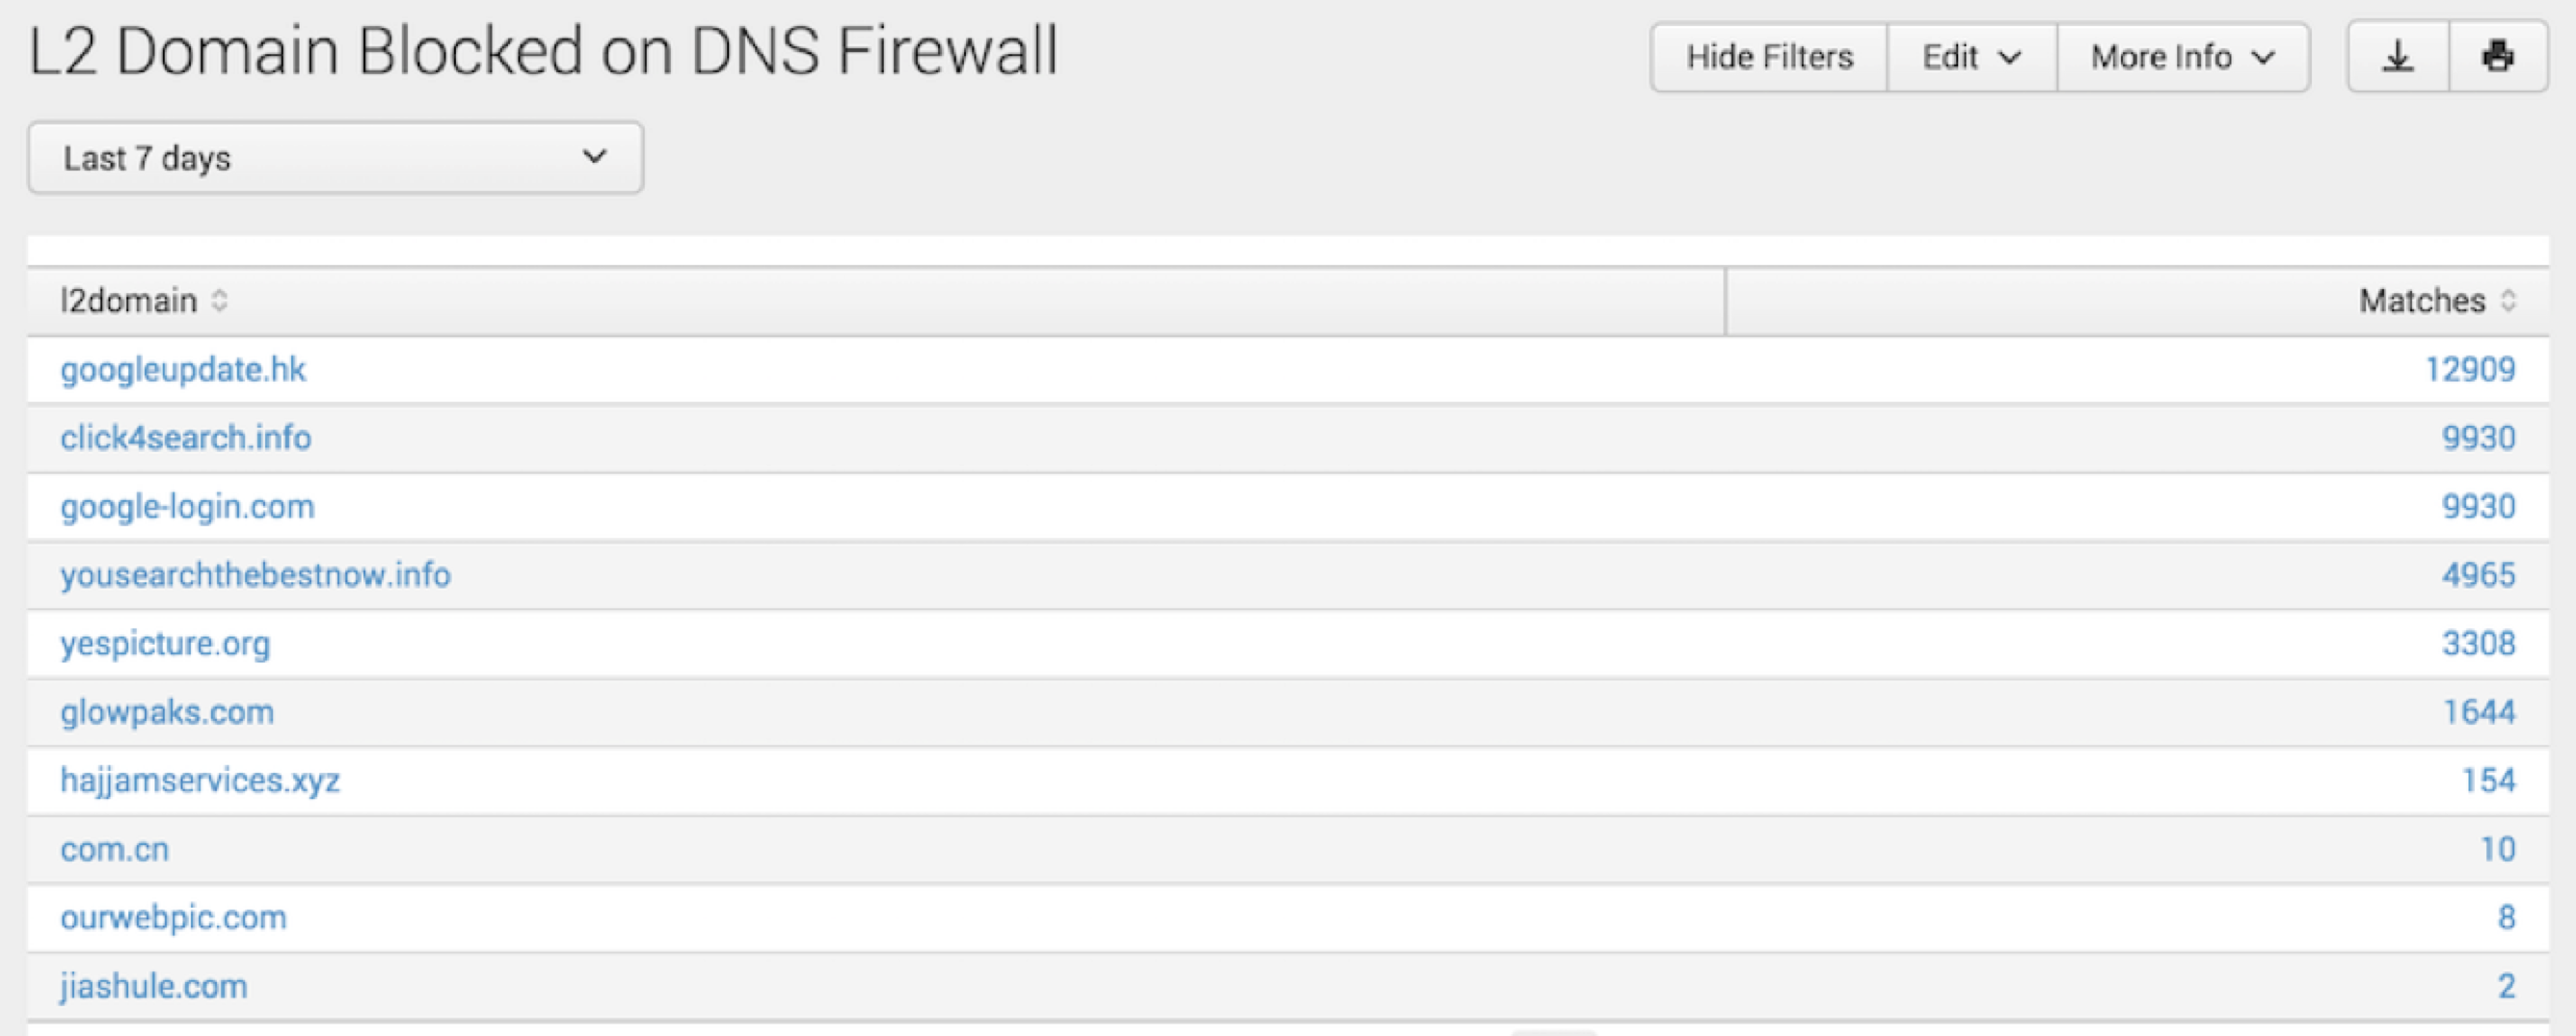Screen dimensions: 2576x1036
Task: Open the hajjamservices.xyz domain link
Action: 199,781
